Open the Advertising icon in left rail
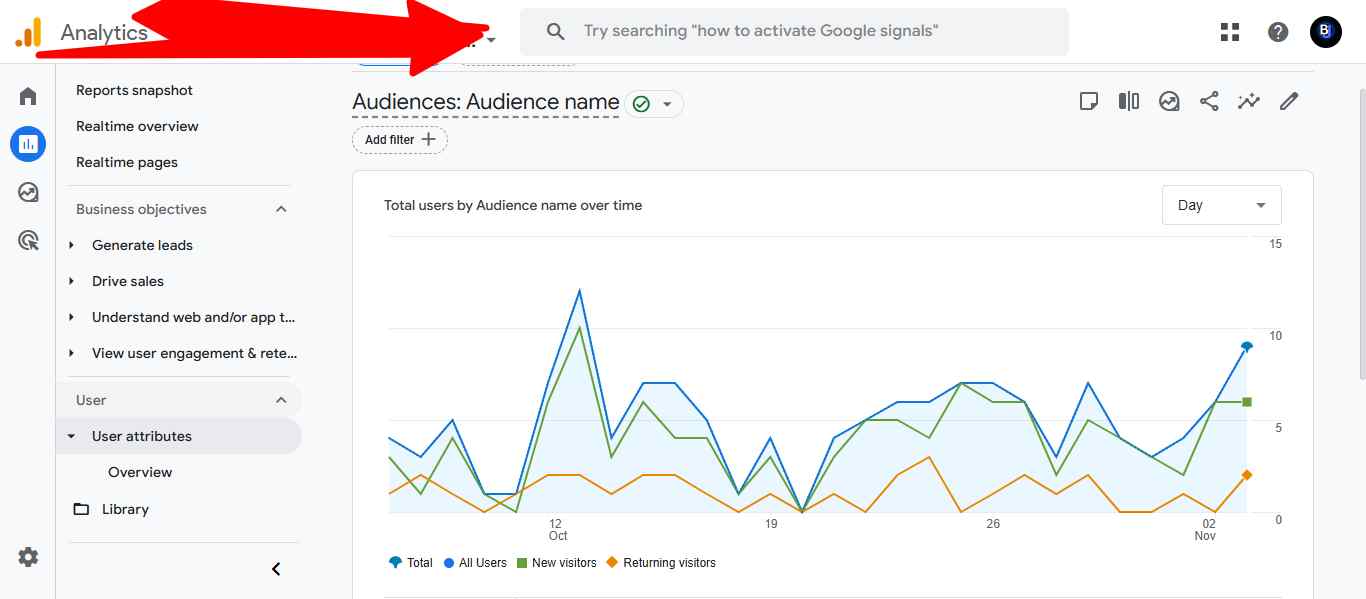1366x599 pixels. (x=28, y=240)
